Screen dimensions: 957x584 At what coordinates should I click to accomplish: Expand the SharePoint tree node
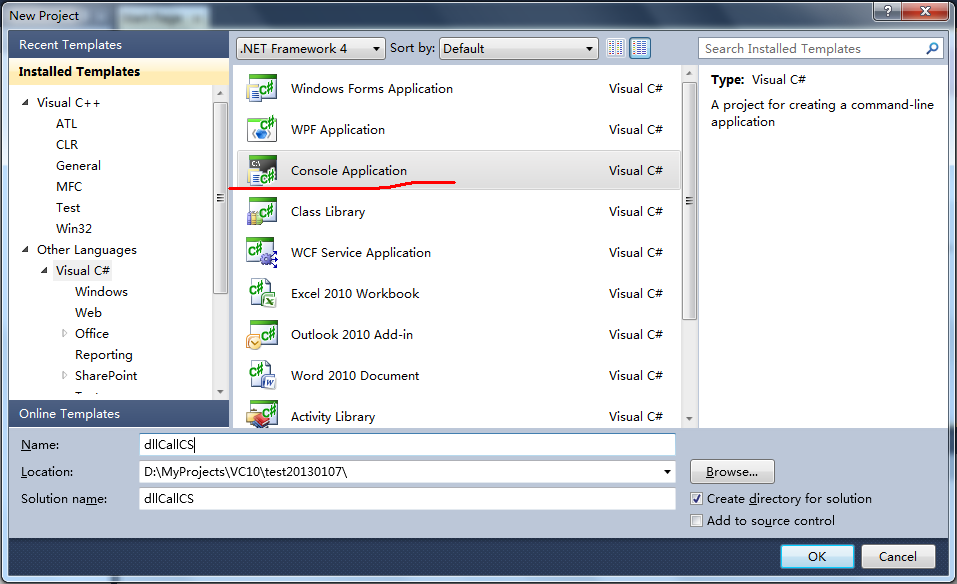64,375
